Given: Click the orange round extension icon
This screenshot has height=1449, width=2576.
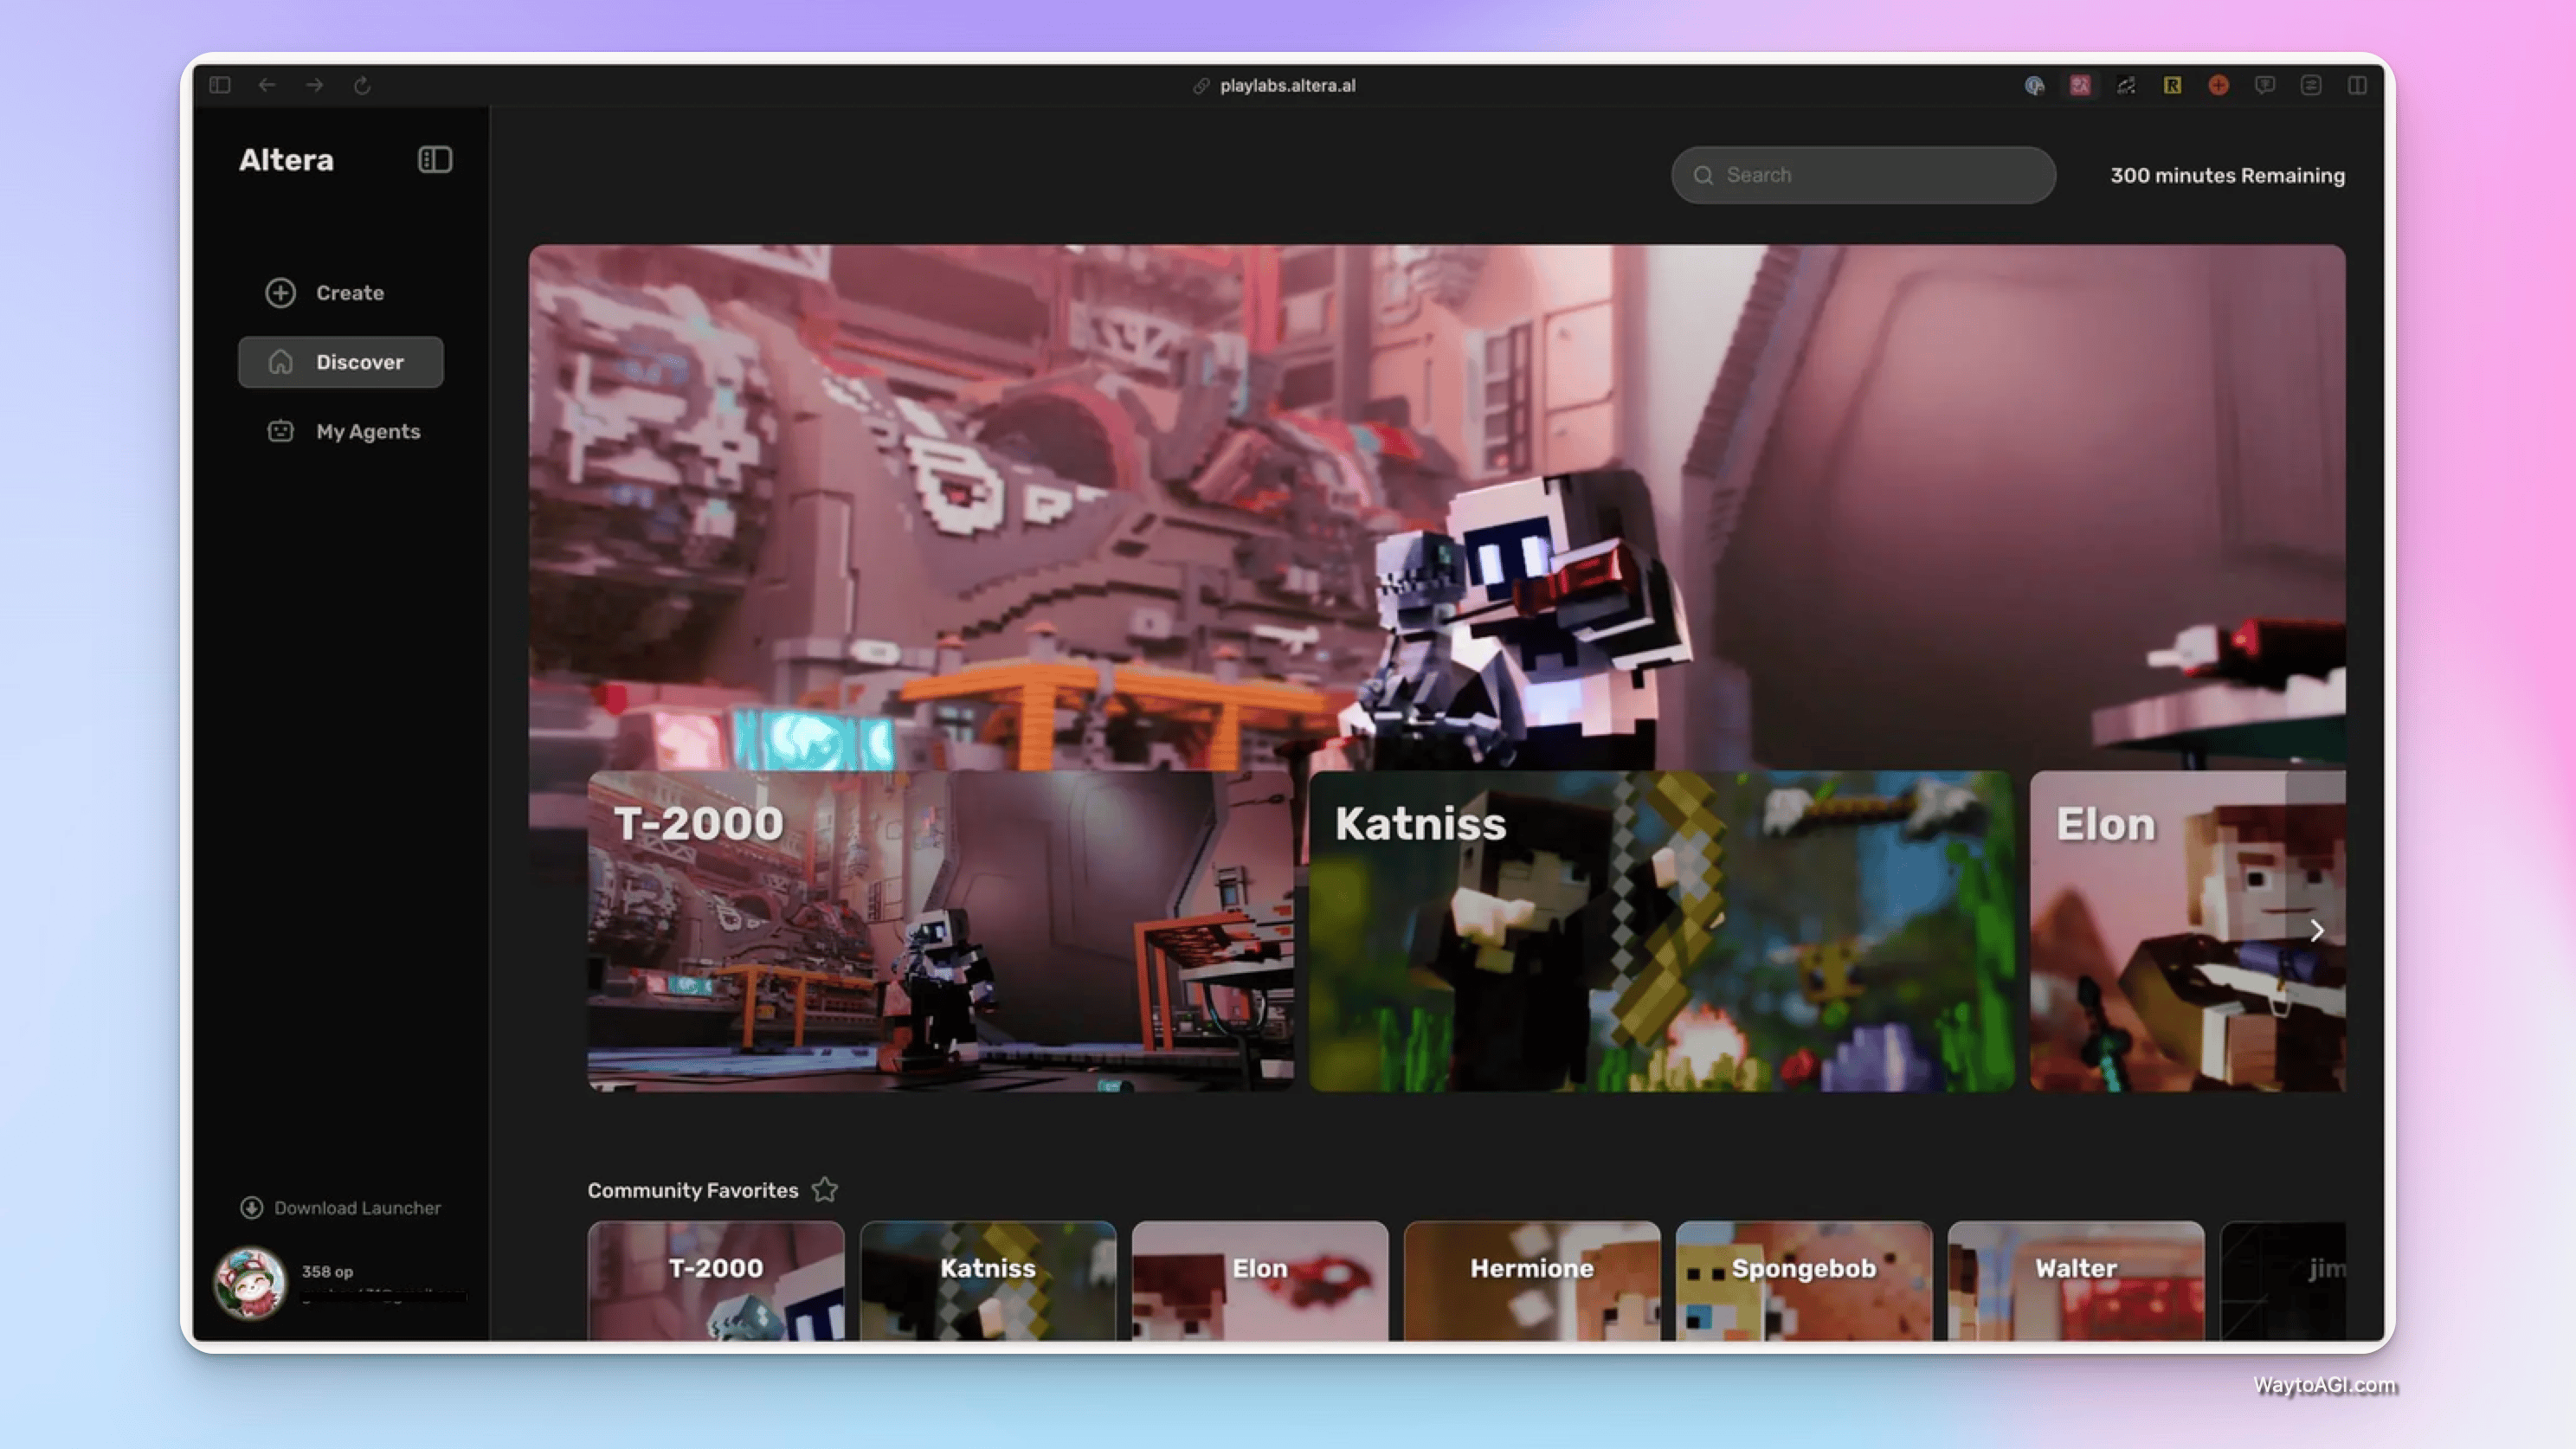Looking at the screenshot, I should tap(2218, 86).
